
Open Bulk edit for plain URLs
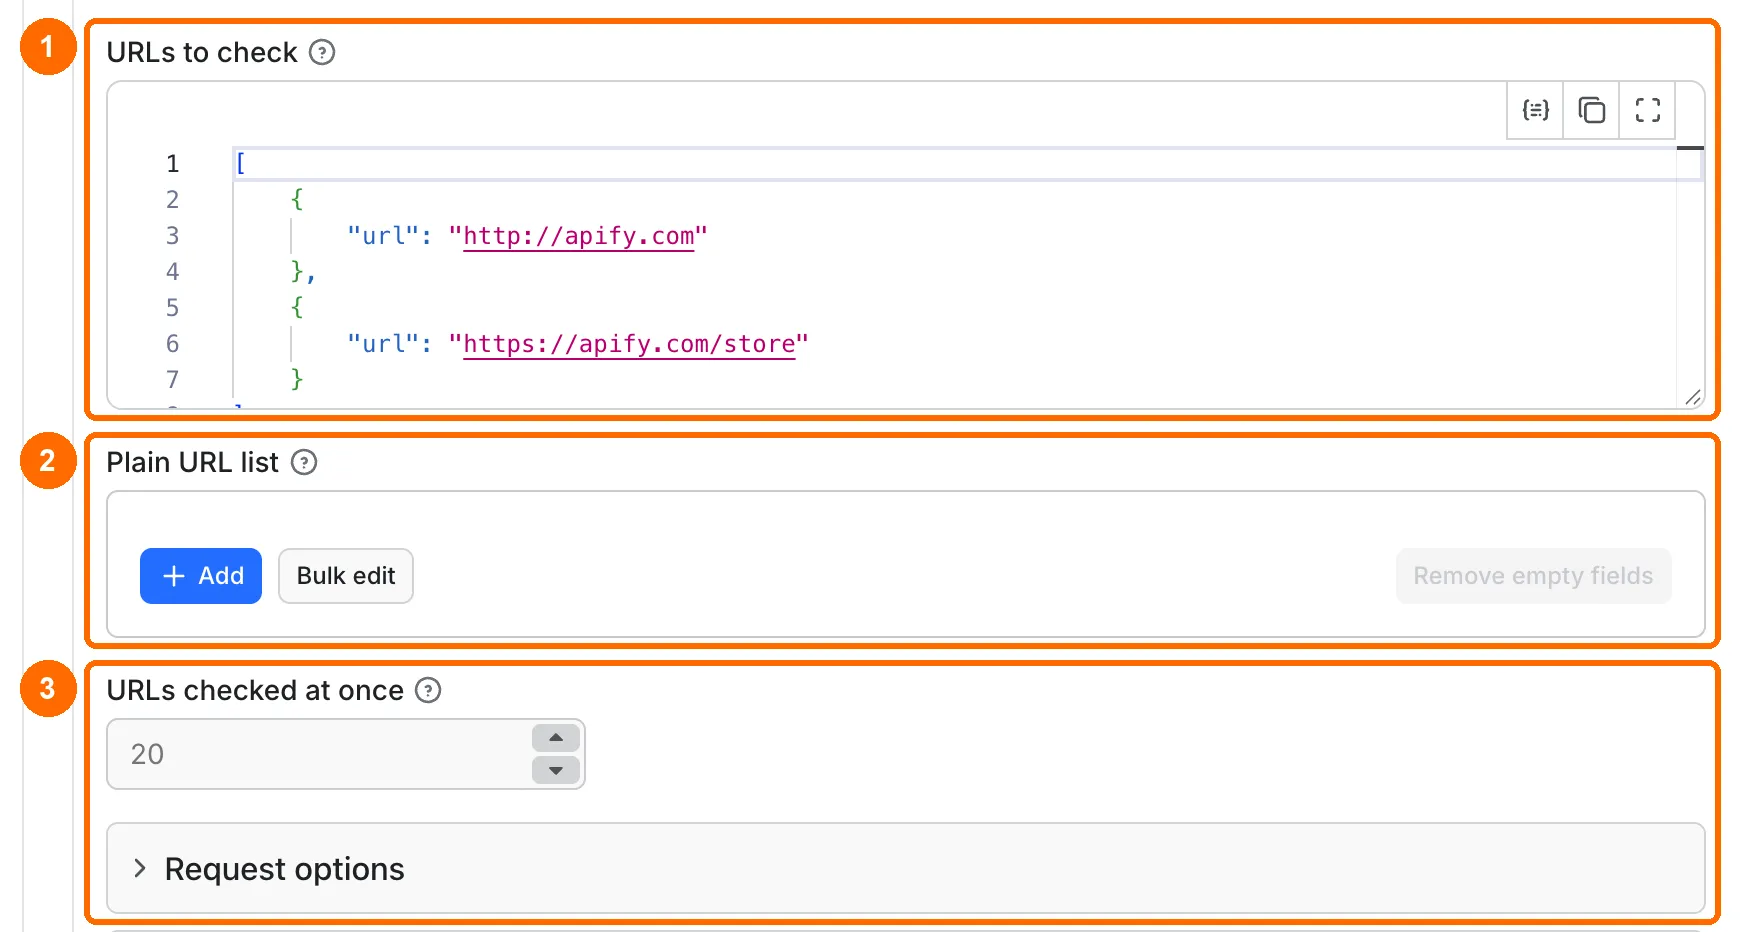pos(346,576)
